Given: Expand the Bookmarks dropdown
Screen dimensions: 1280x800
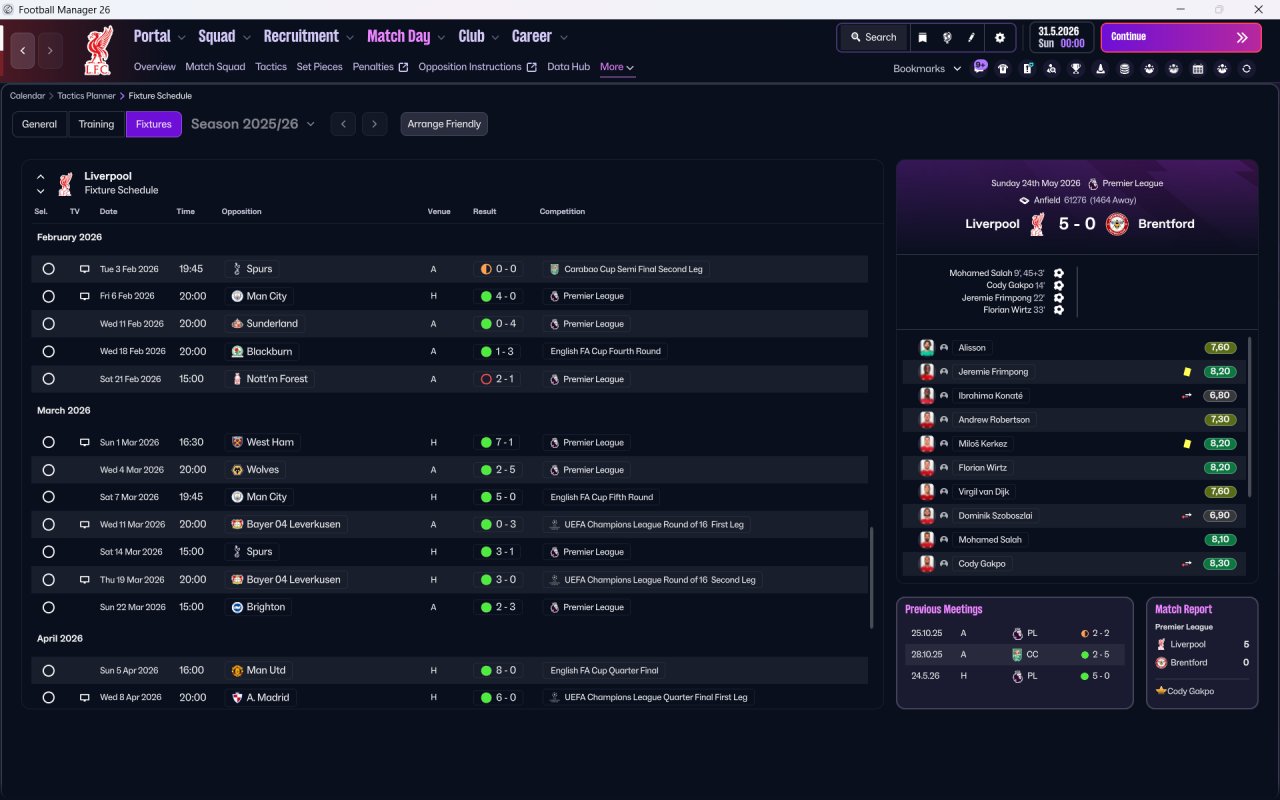Looking at the screenshot, I should pyautogui.click(x=927, y=69).
